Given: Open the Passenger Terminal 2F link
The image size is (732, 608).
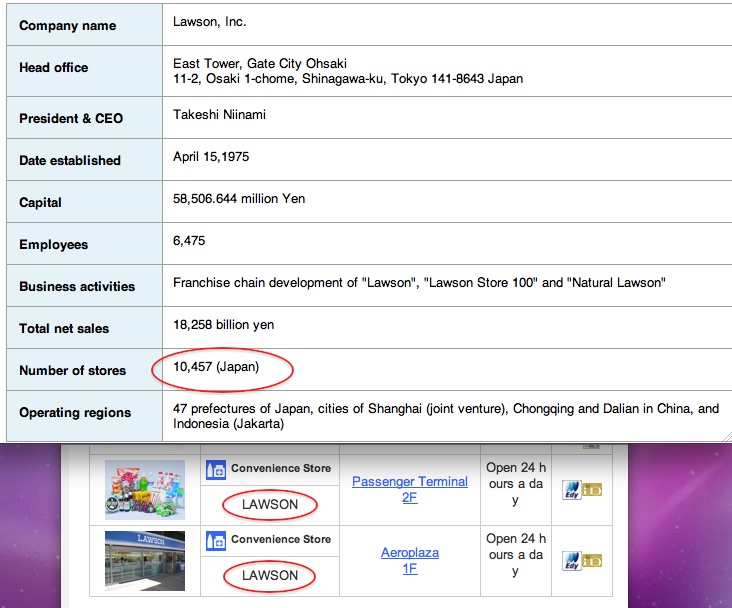Looking at the screenshot, I should (409, 489).
